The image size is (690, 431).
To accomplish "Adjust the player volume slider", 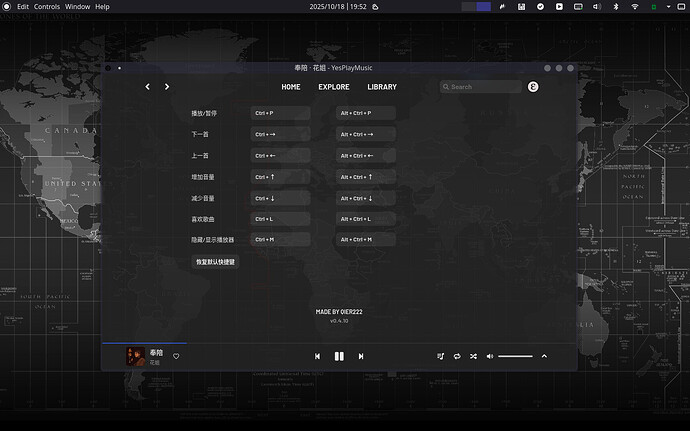I will 515,356.
